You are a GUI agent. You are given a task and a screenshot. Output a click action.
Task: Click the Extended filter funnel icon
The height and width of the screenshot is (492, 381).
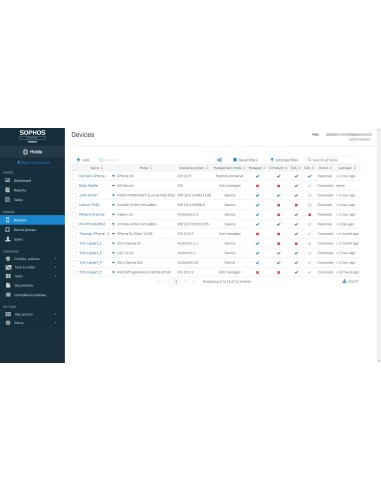click(x=272, y=160)
